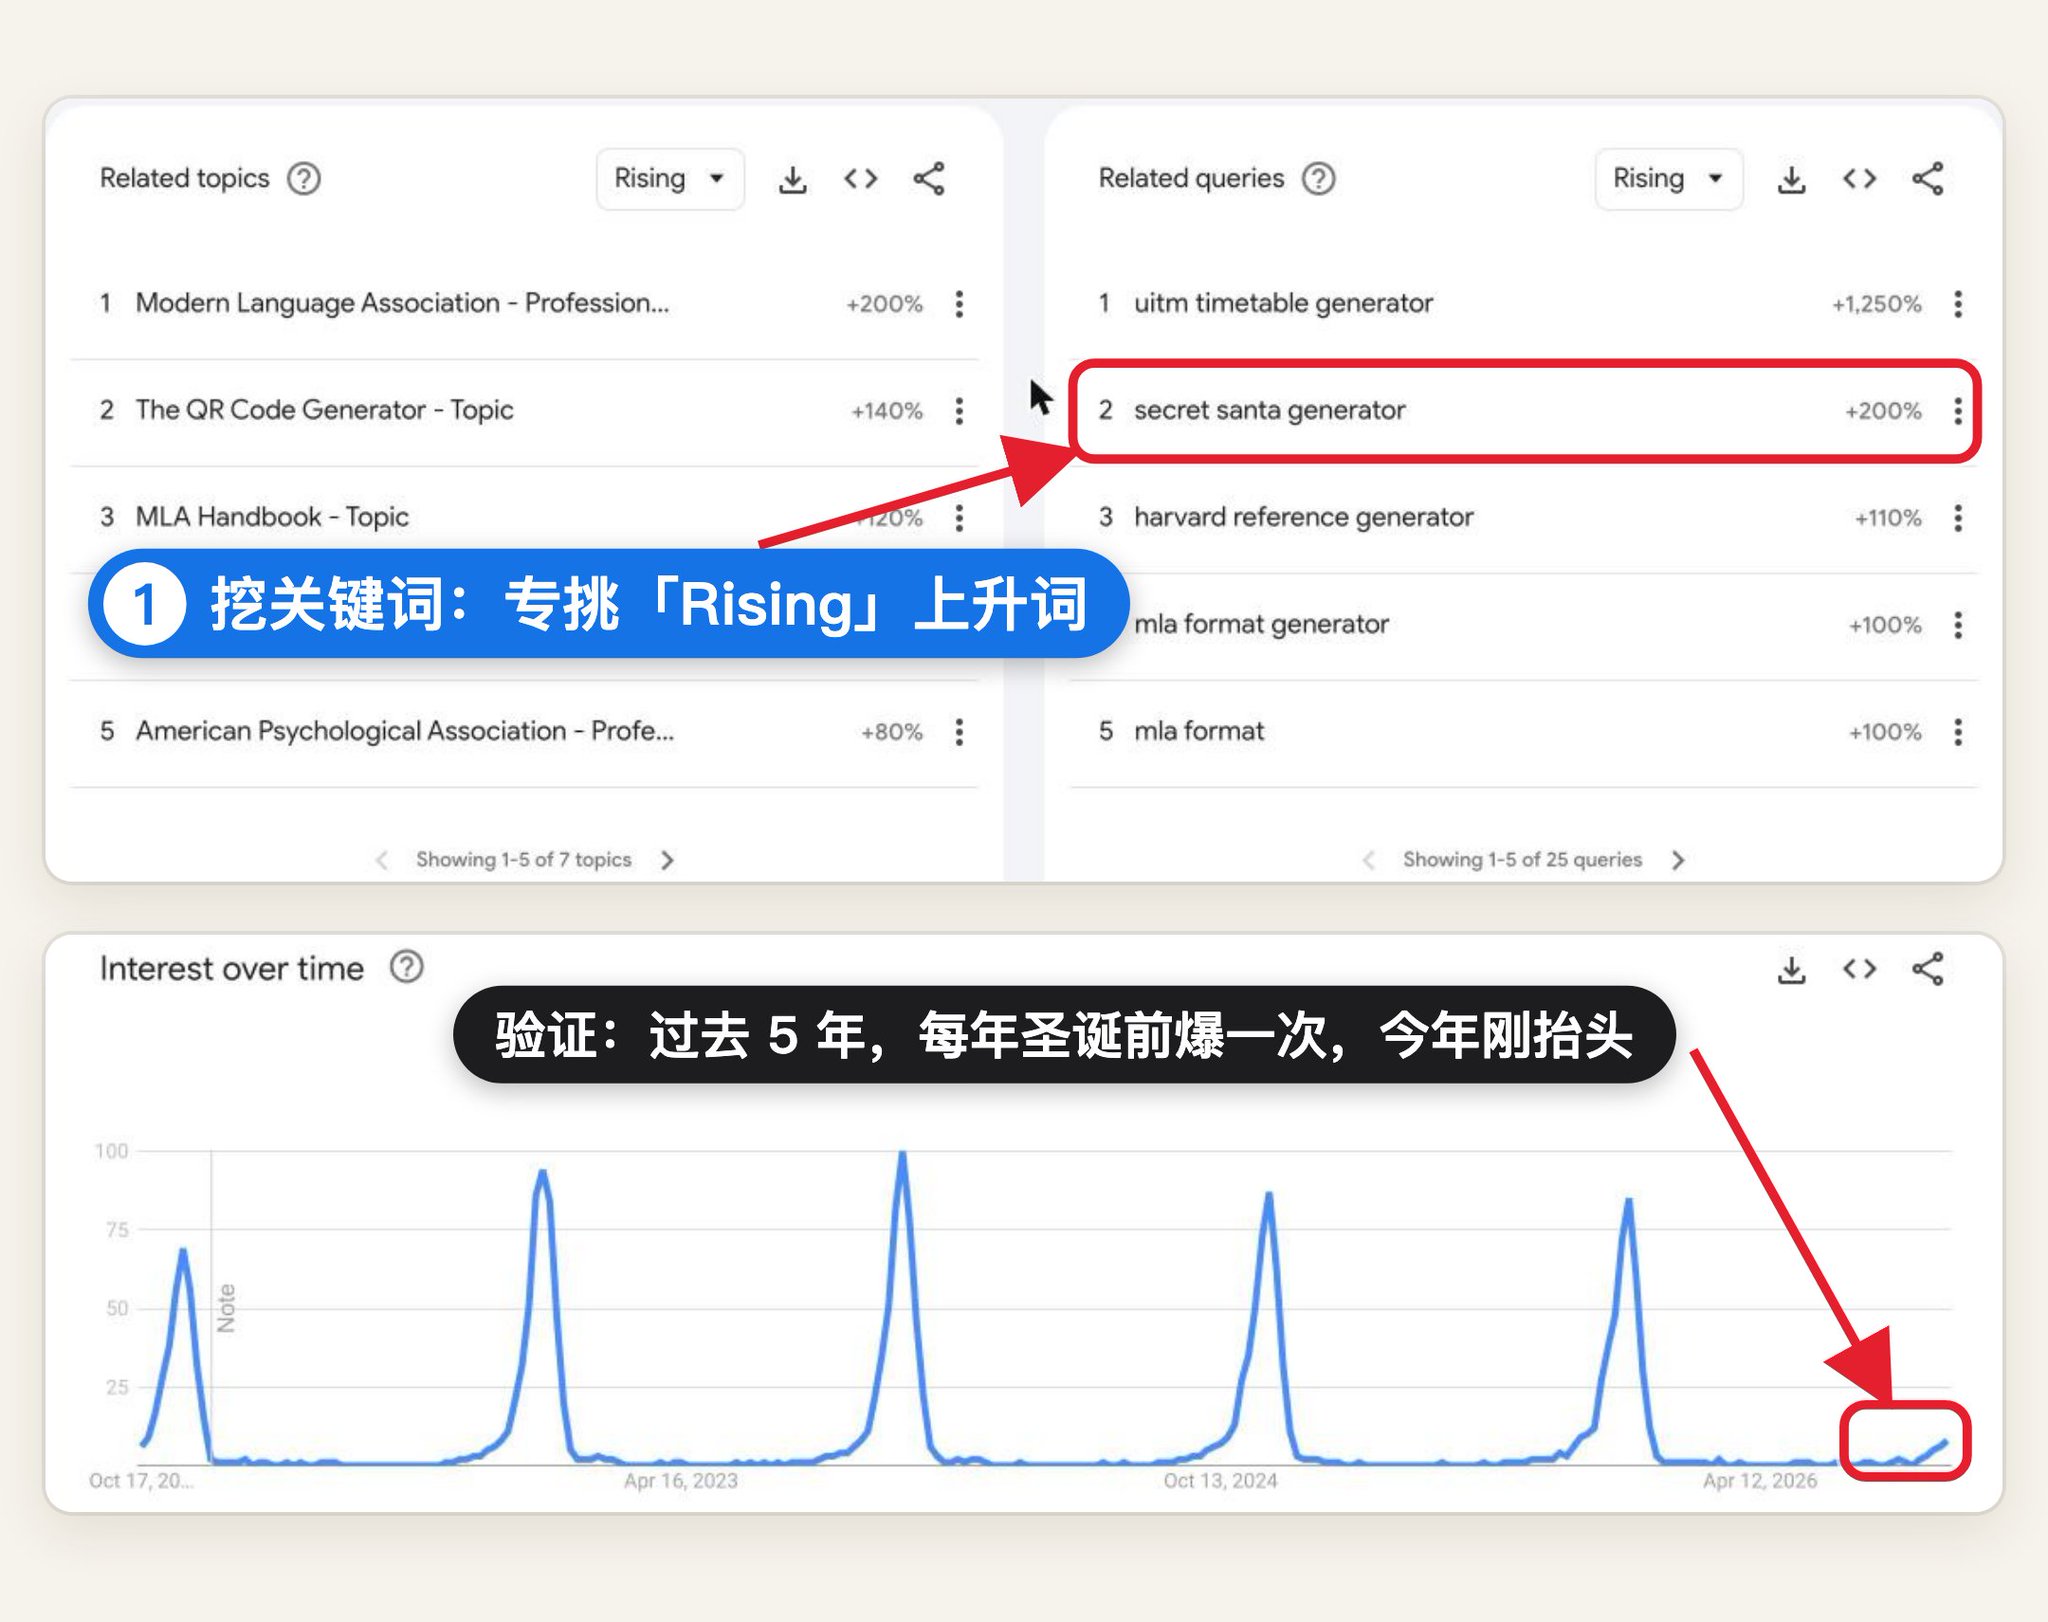This screenshot has height=1622, width=2048.
Task: Go to previous page of related topics
Action: coord(382,860)
